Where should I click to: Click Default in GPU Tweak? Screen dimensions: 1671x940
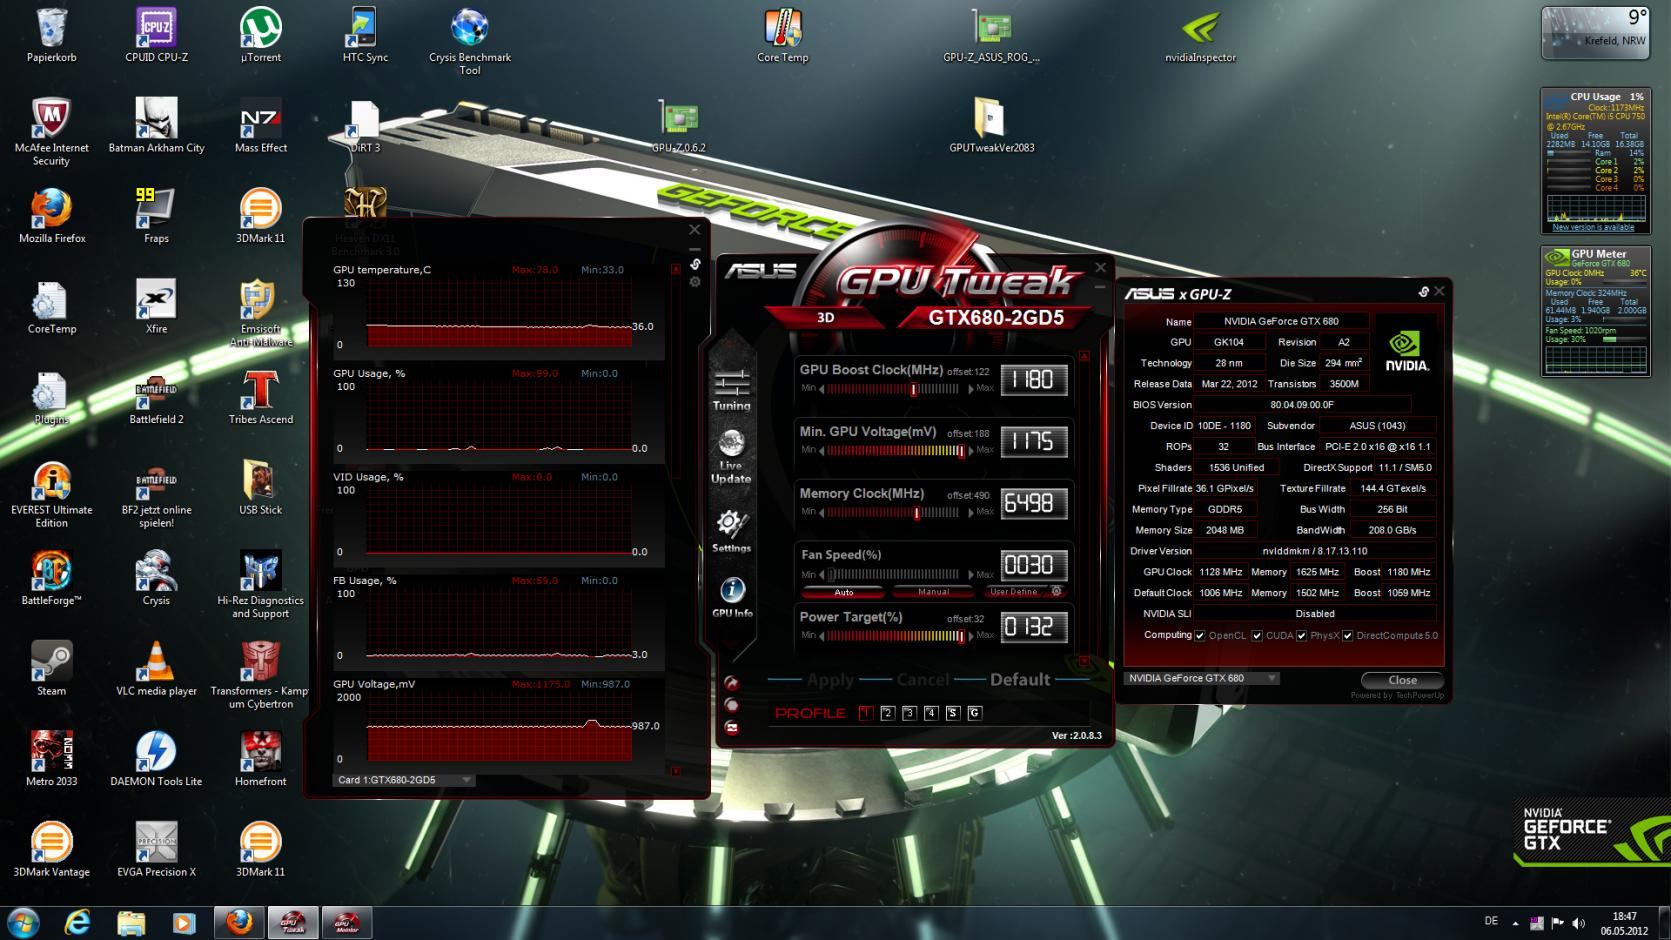(1020, 680)
